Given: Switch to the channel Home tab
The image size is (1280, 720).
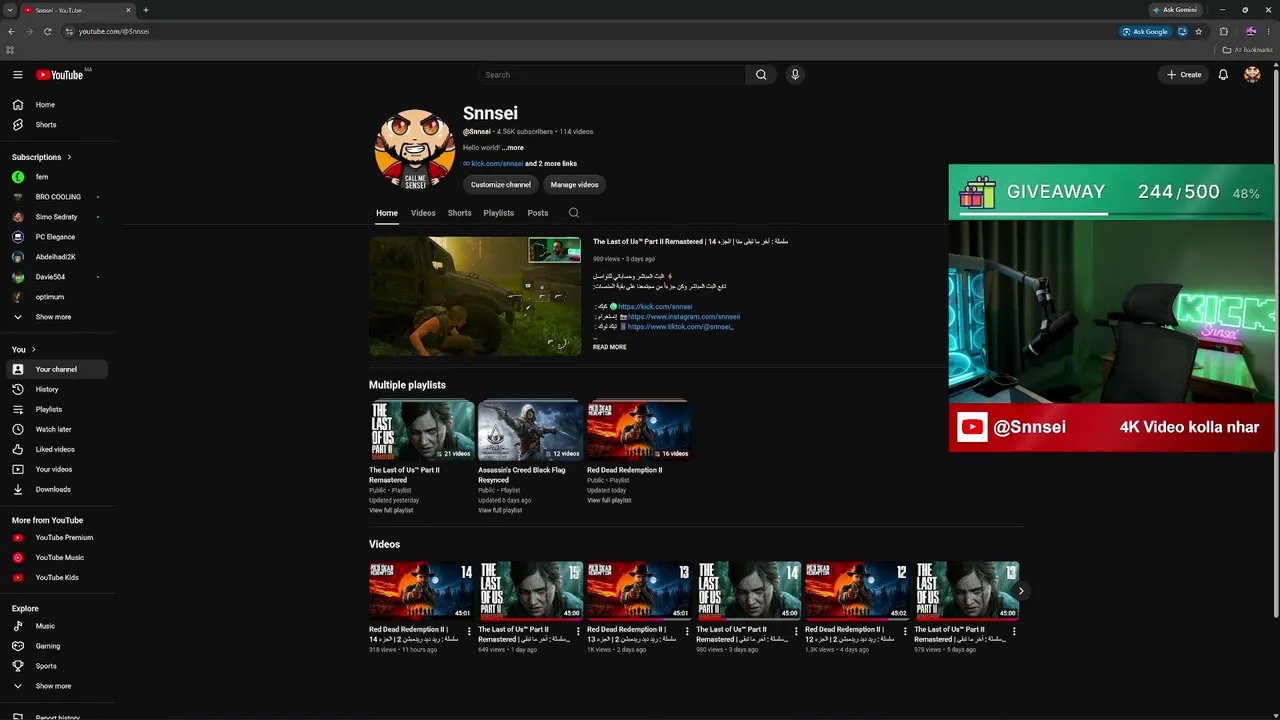Looking at the screenshot, I should pyautogui.click(x=387, y=213).
